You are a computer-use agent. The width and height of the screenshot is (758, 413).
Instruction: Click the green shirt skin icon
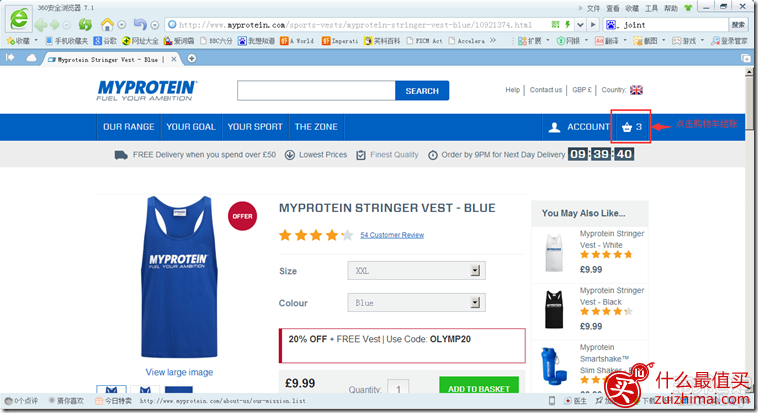tap(688, 8)
